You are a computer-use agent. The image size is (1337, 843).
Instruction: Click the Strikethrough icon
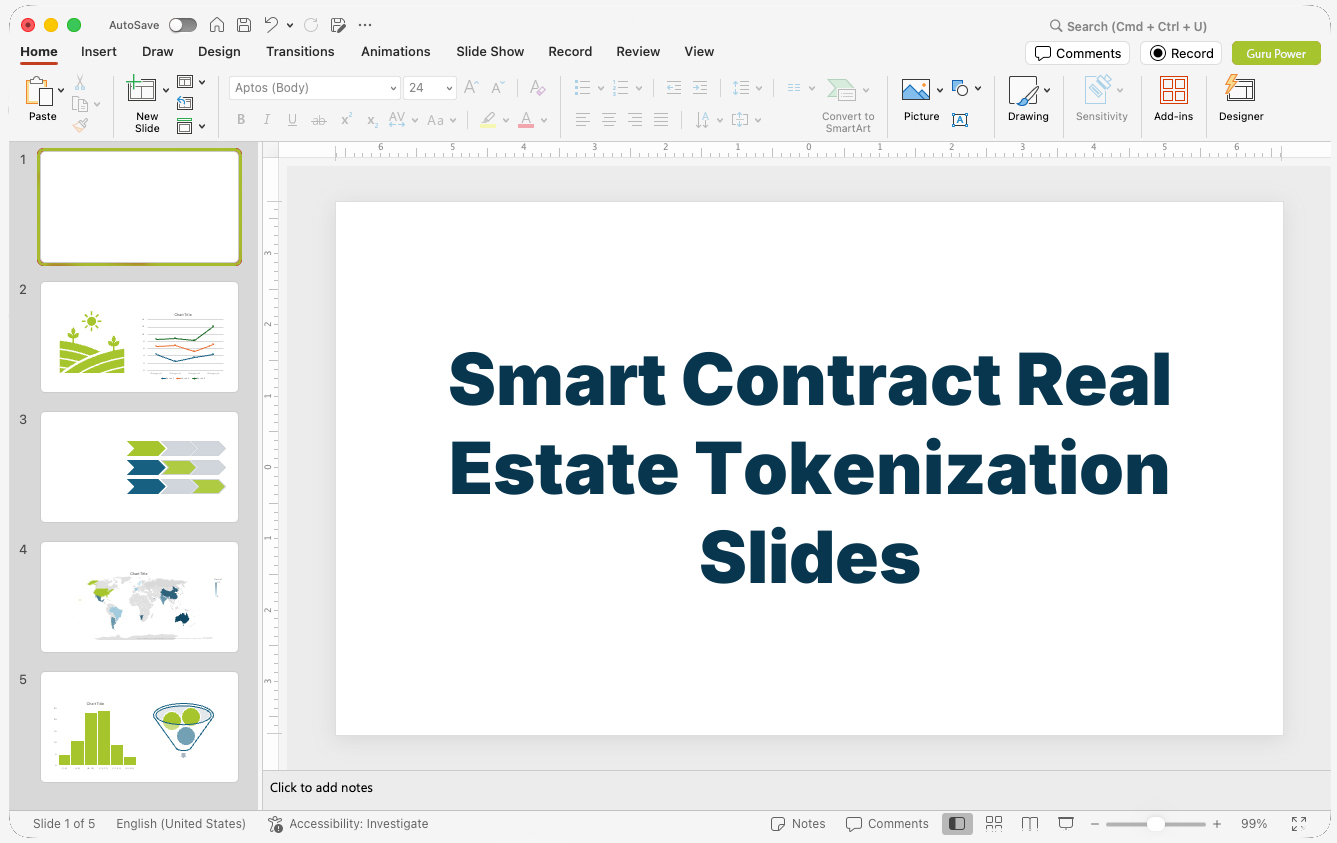point(319,120)
